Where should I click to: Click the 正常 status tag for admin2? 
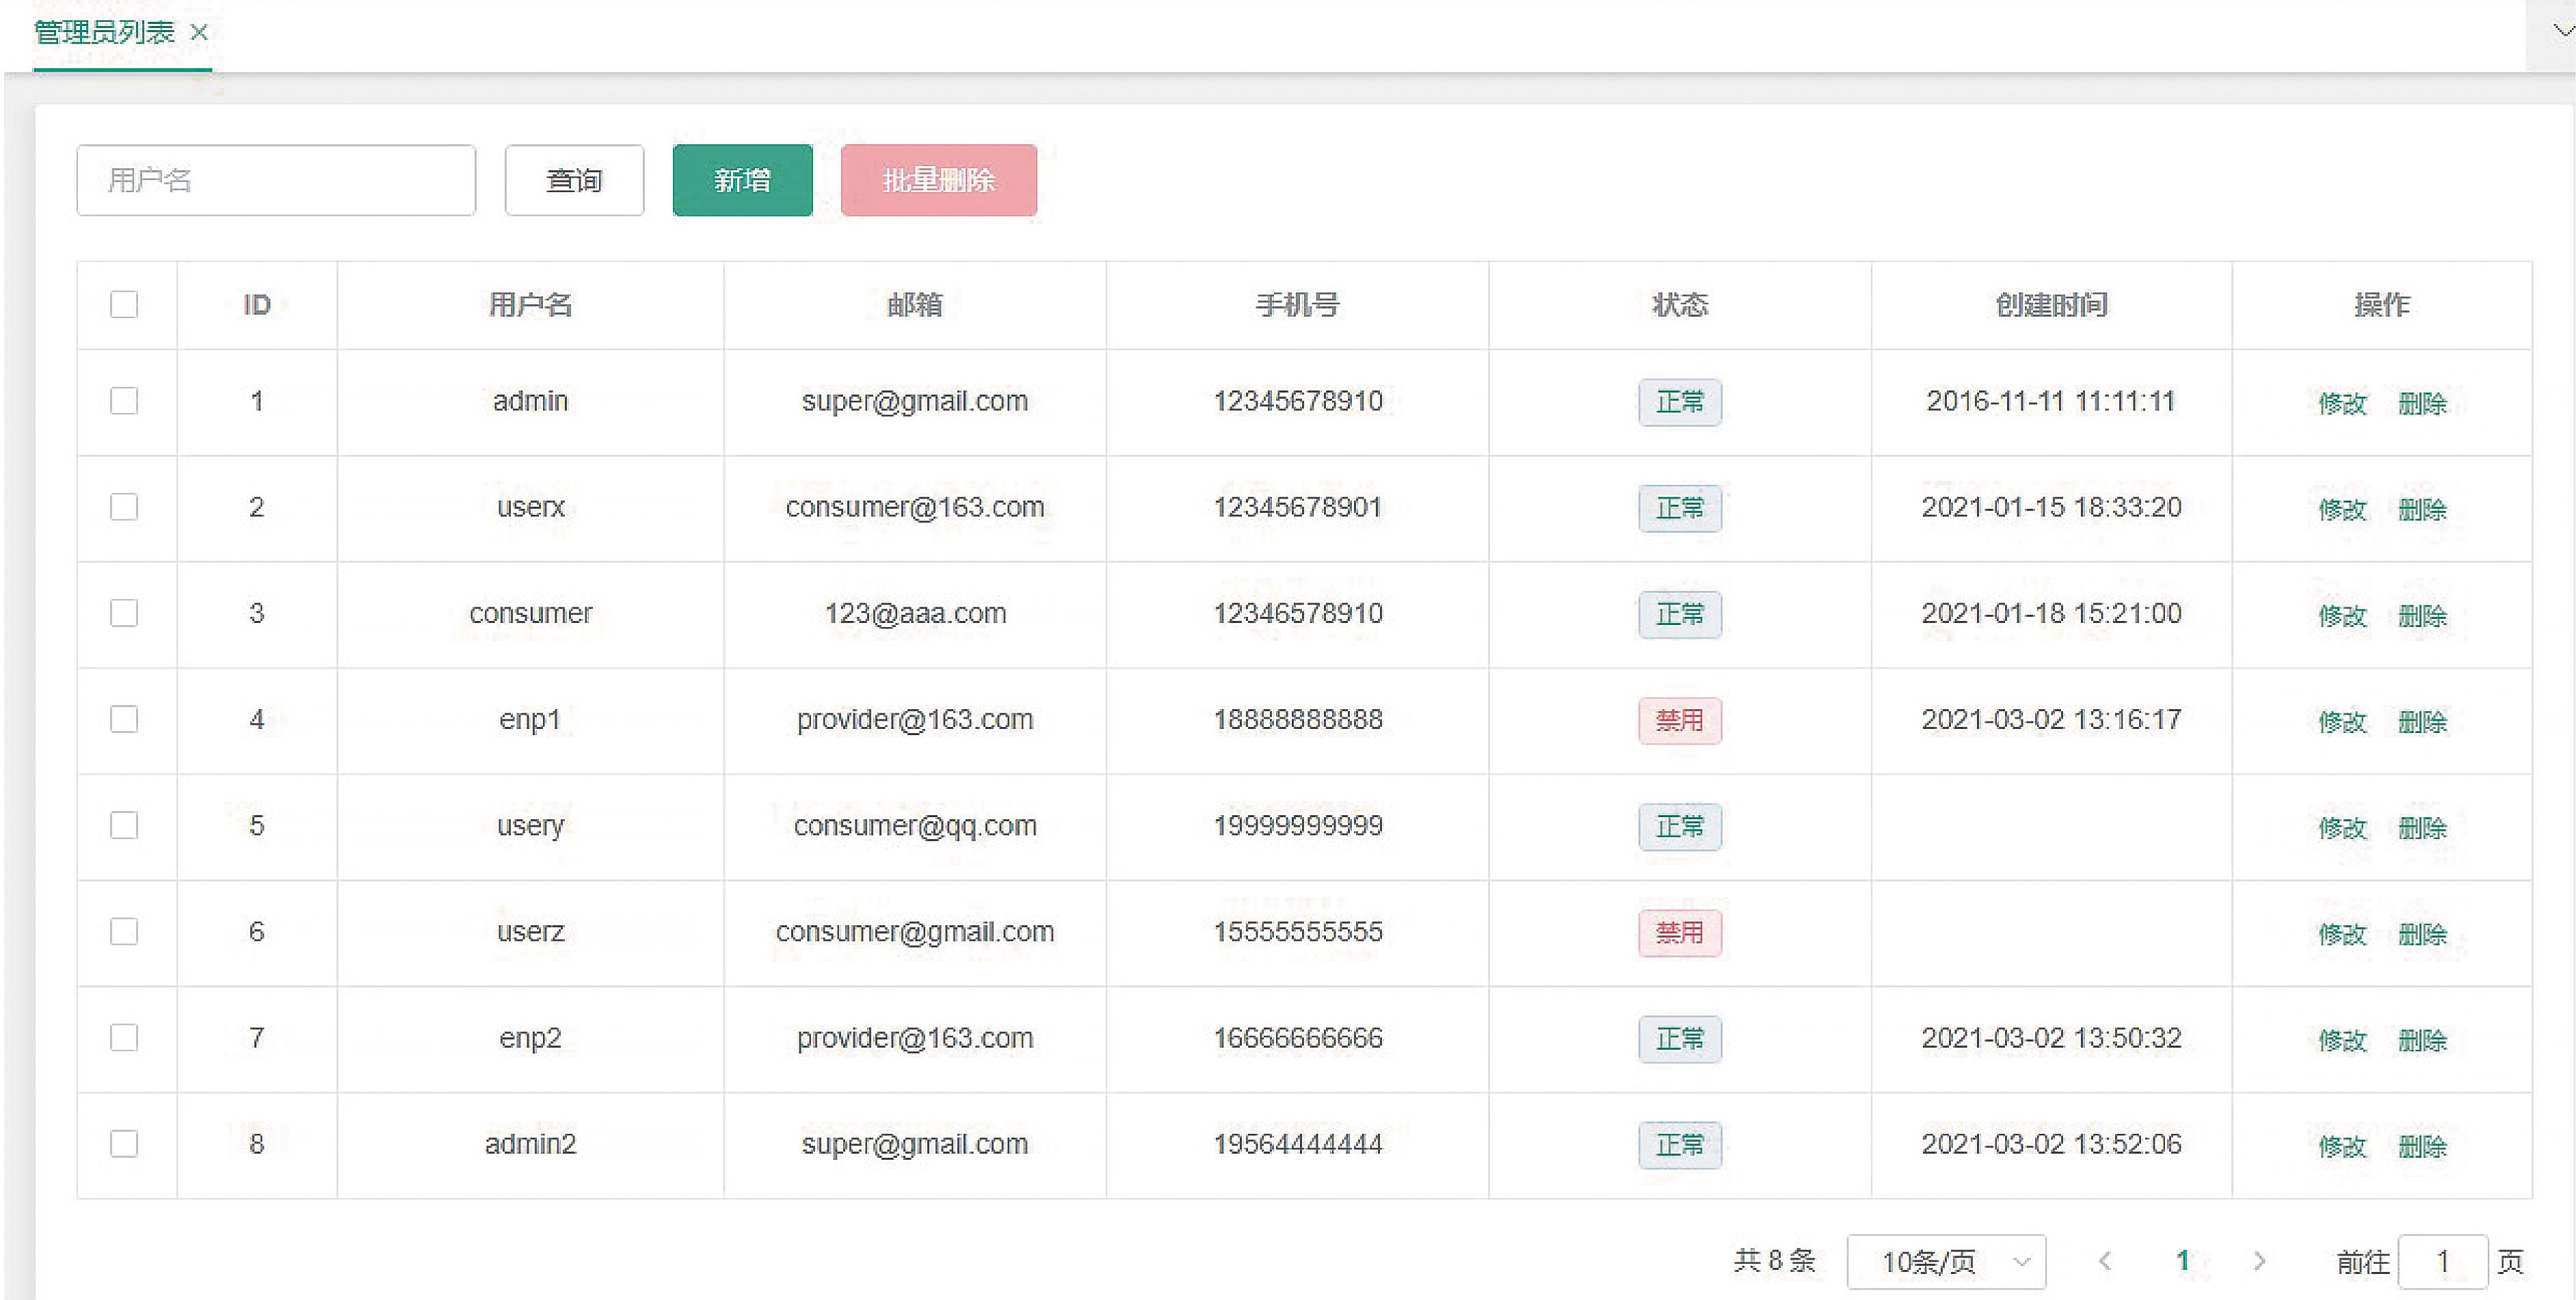[1680, 1145]
